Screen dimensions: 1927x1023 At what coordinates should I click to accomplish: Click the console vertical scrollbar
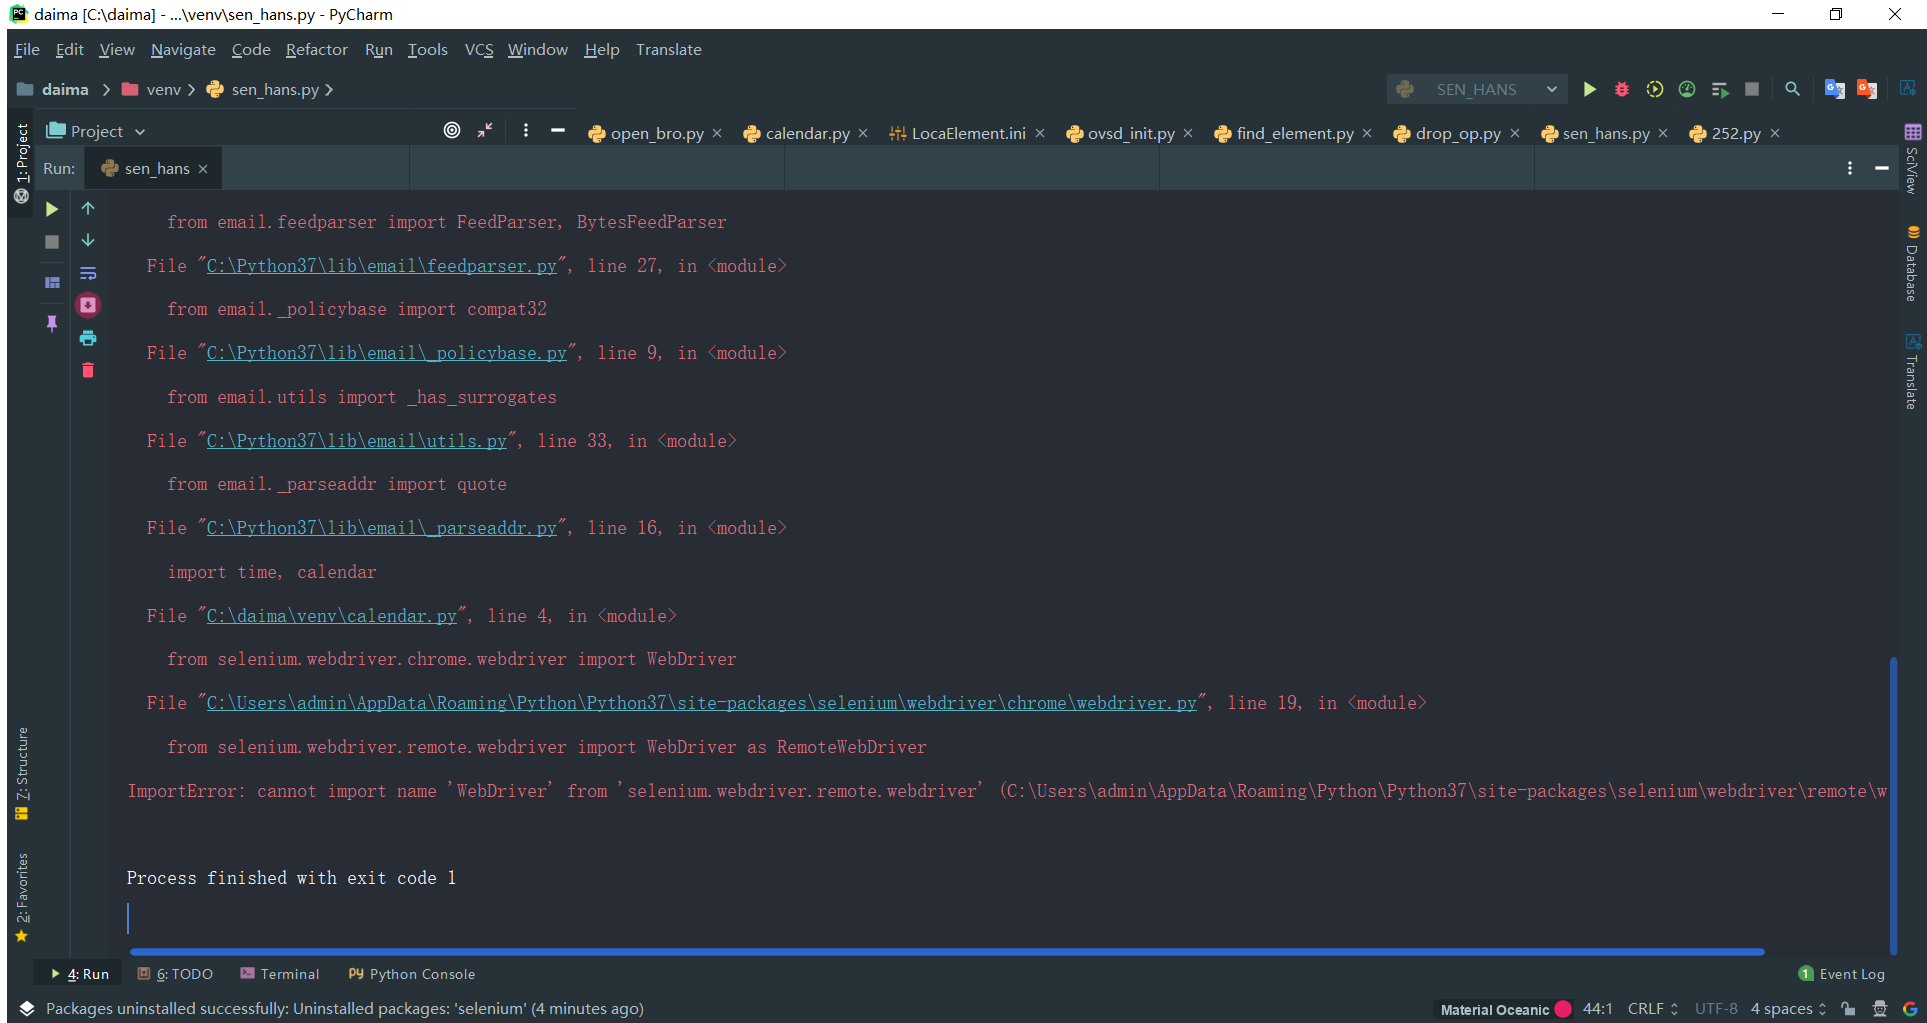[x=1893, y=804]
